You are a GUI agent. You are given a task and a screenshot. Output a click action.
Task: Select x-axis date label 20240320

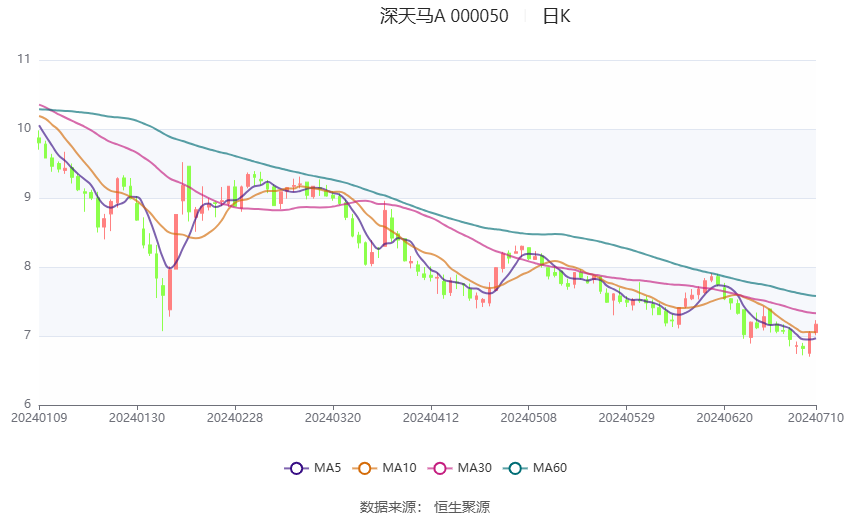333,418
